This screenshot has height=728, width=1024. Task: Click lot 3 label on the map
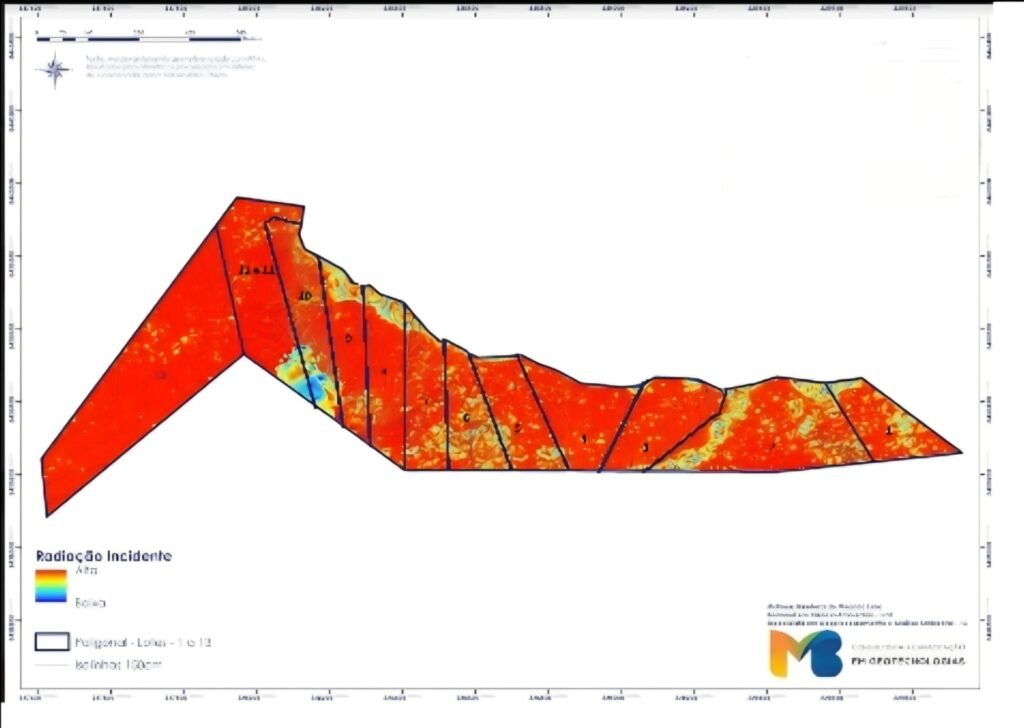645,447
